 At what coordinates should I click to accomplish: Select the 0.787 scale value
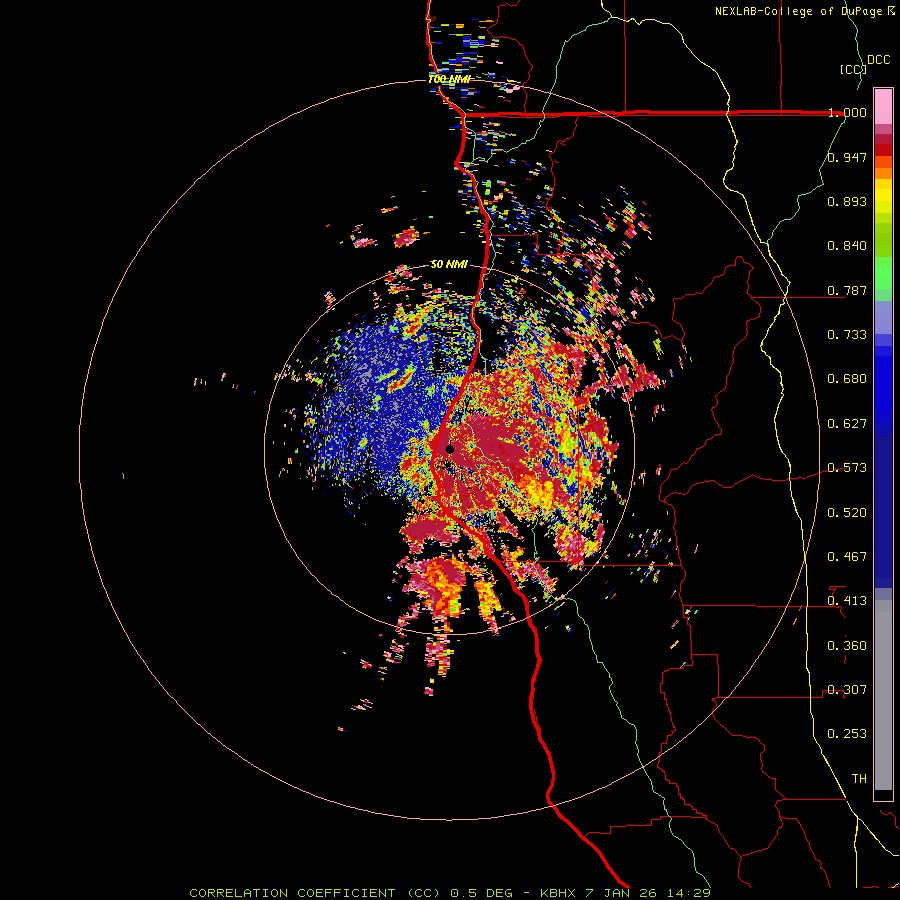(847, 290)
